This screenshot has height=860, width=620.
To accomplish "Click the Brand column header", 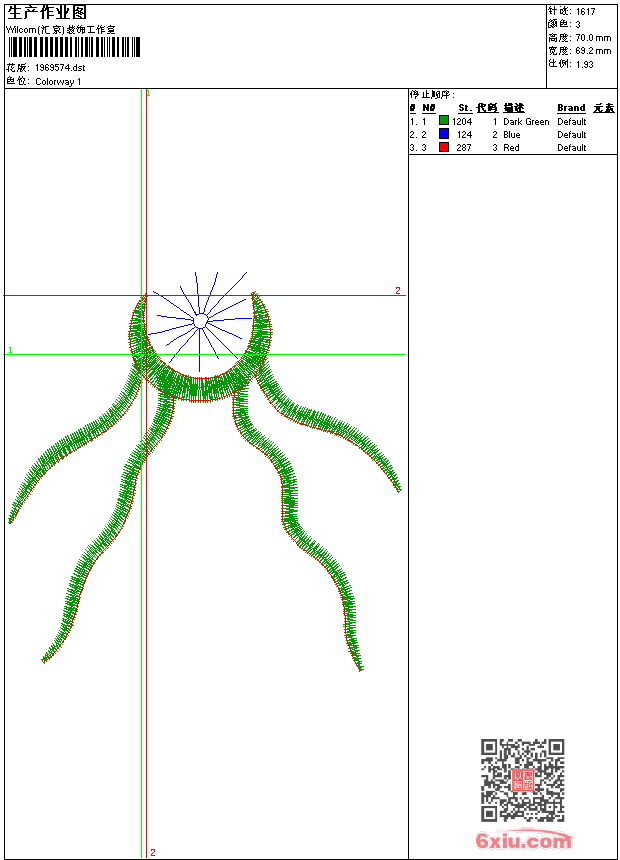I will [x=571, y=108].
